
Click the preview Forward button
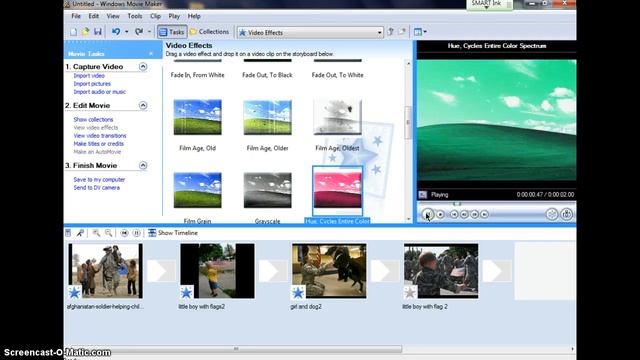[484, 214]
